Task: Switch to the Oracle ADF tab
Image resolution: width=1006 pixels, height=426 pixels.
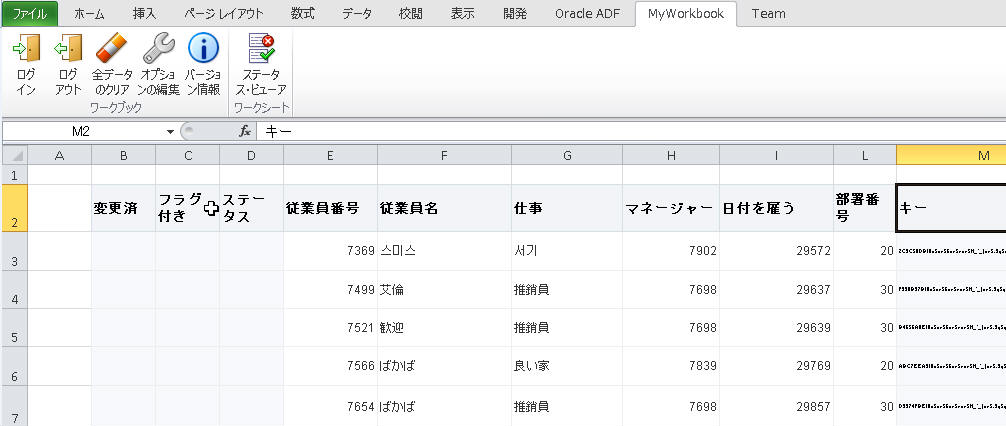Action: (588, 13)
